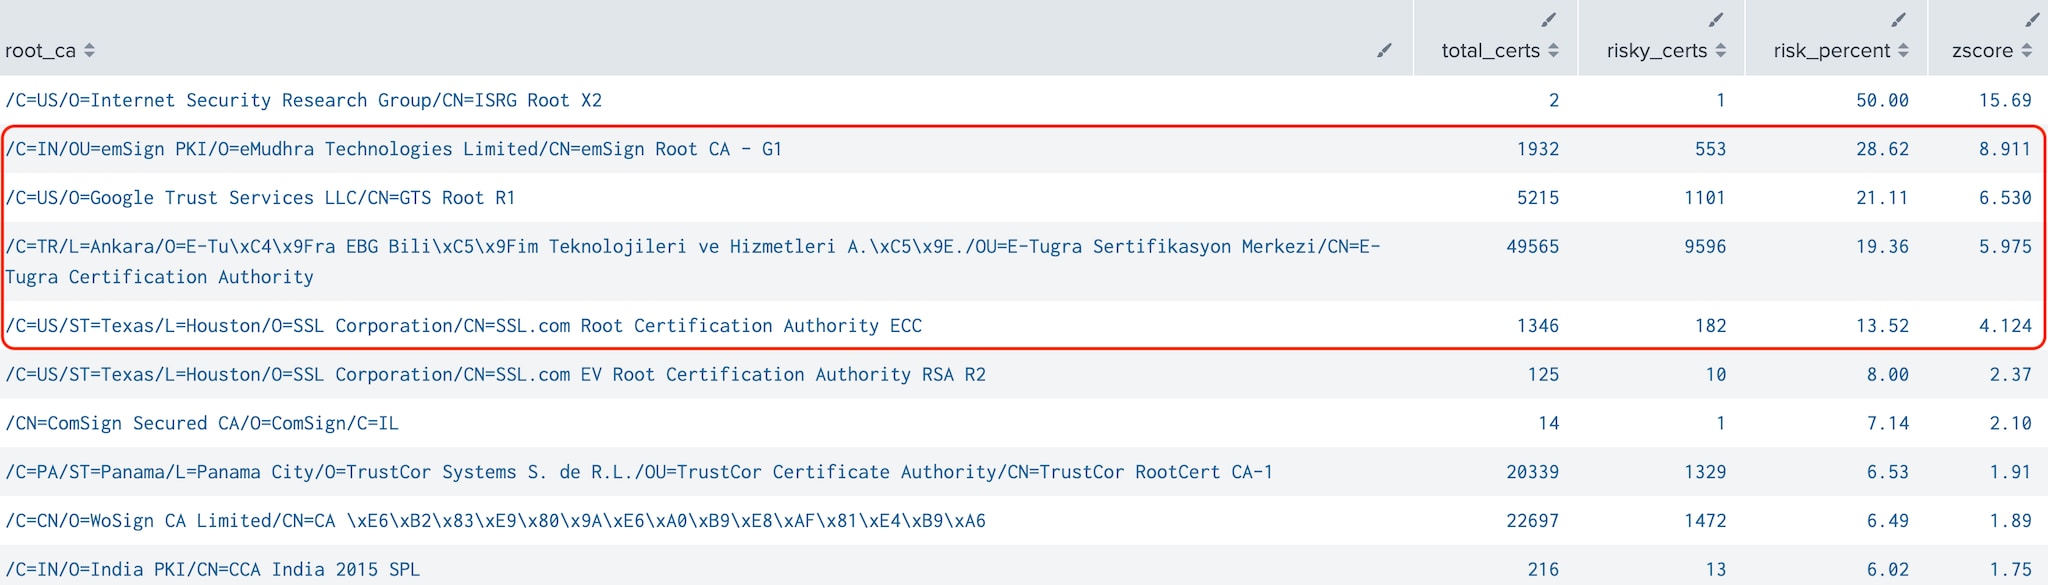Click the 15.69 zscore value
The image size is (2048, 585).
(2005, 100)
